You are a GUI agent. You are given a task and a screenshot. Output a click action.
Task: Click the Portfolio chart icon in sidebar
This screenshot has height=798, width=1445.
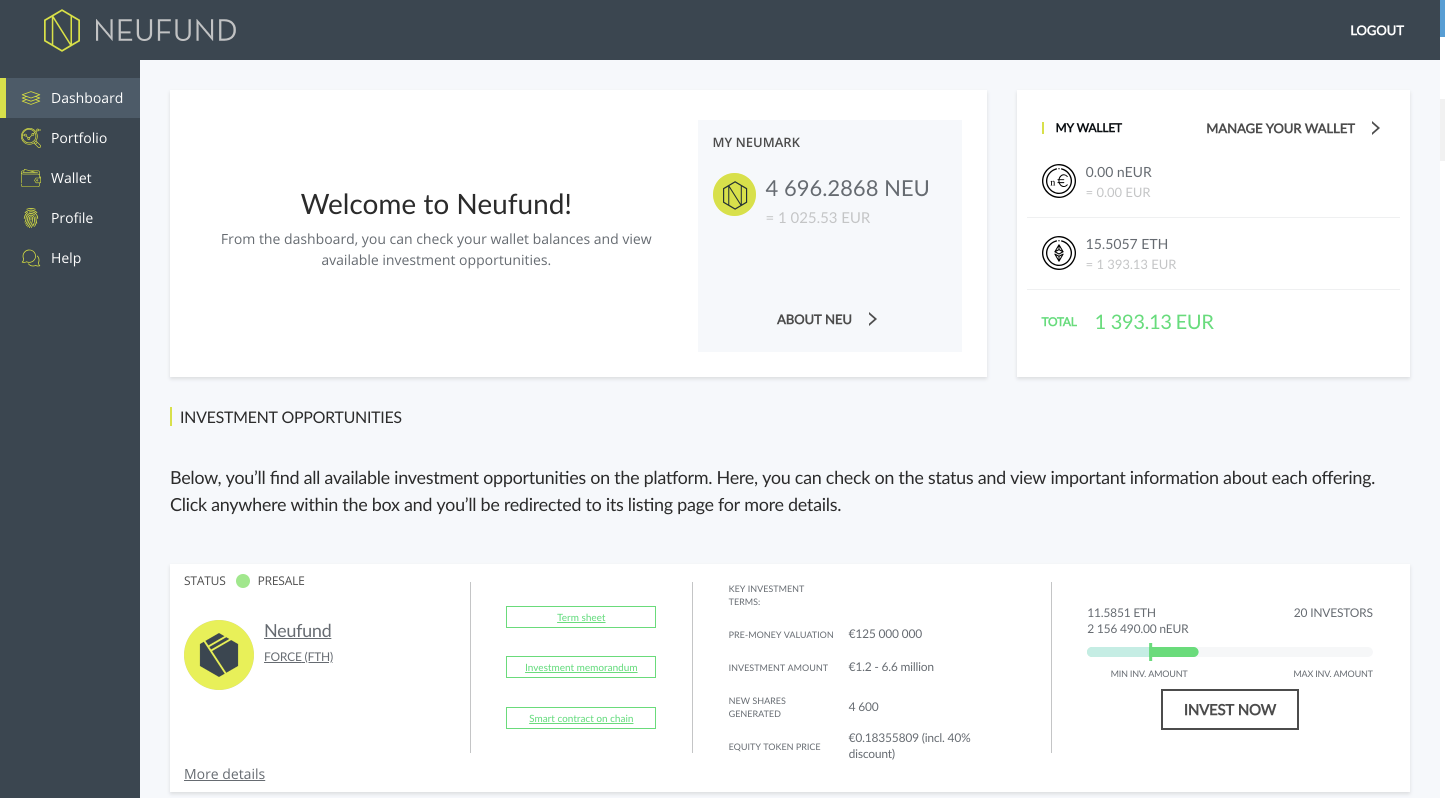pyautogui.click(x=31, y=138)
